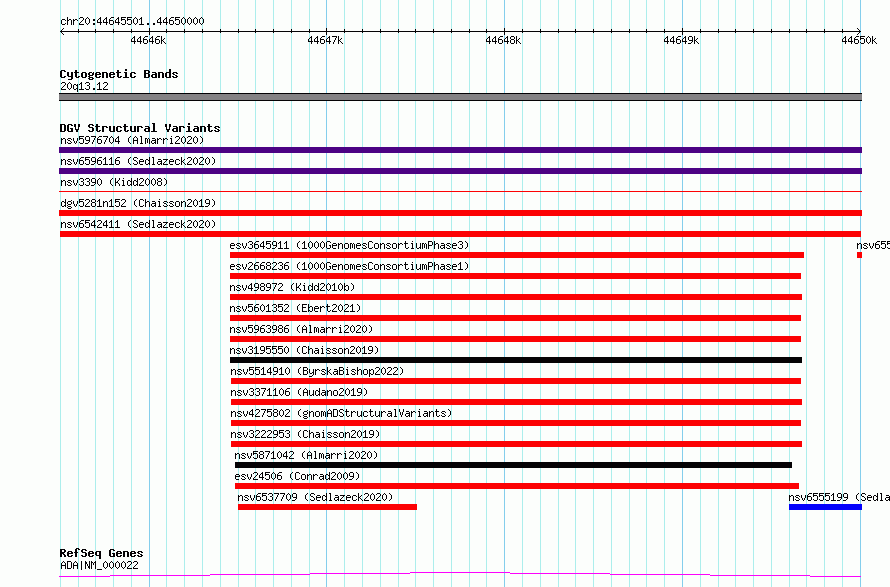
Task: Click the nsv6542411 red variant bar
Action: click(460, 234)
